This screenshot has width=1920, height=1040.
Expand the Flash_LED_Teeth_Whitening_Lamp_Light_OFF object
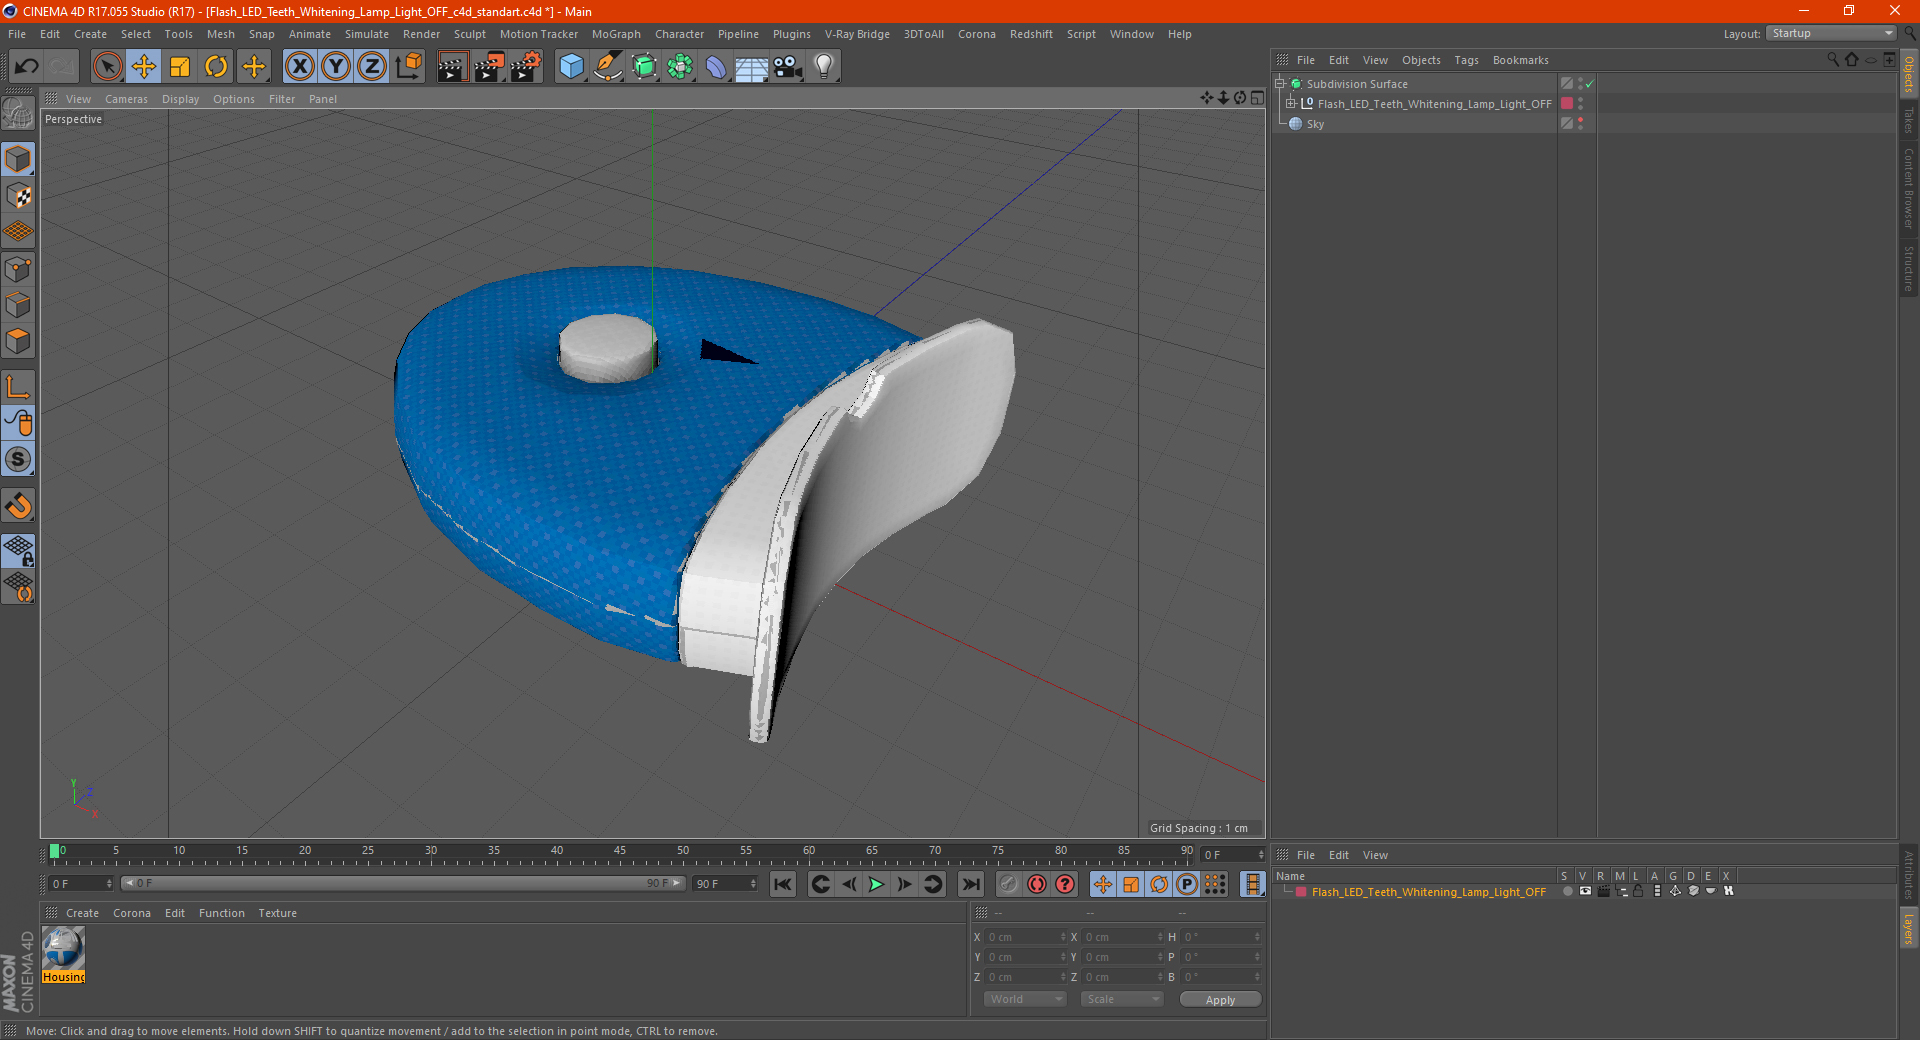click(1291, 104)
